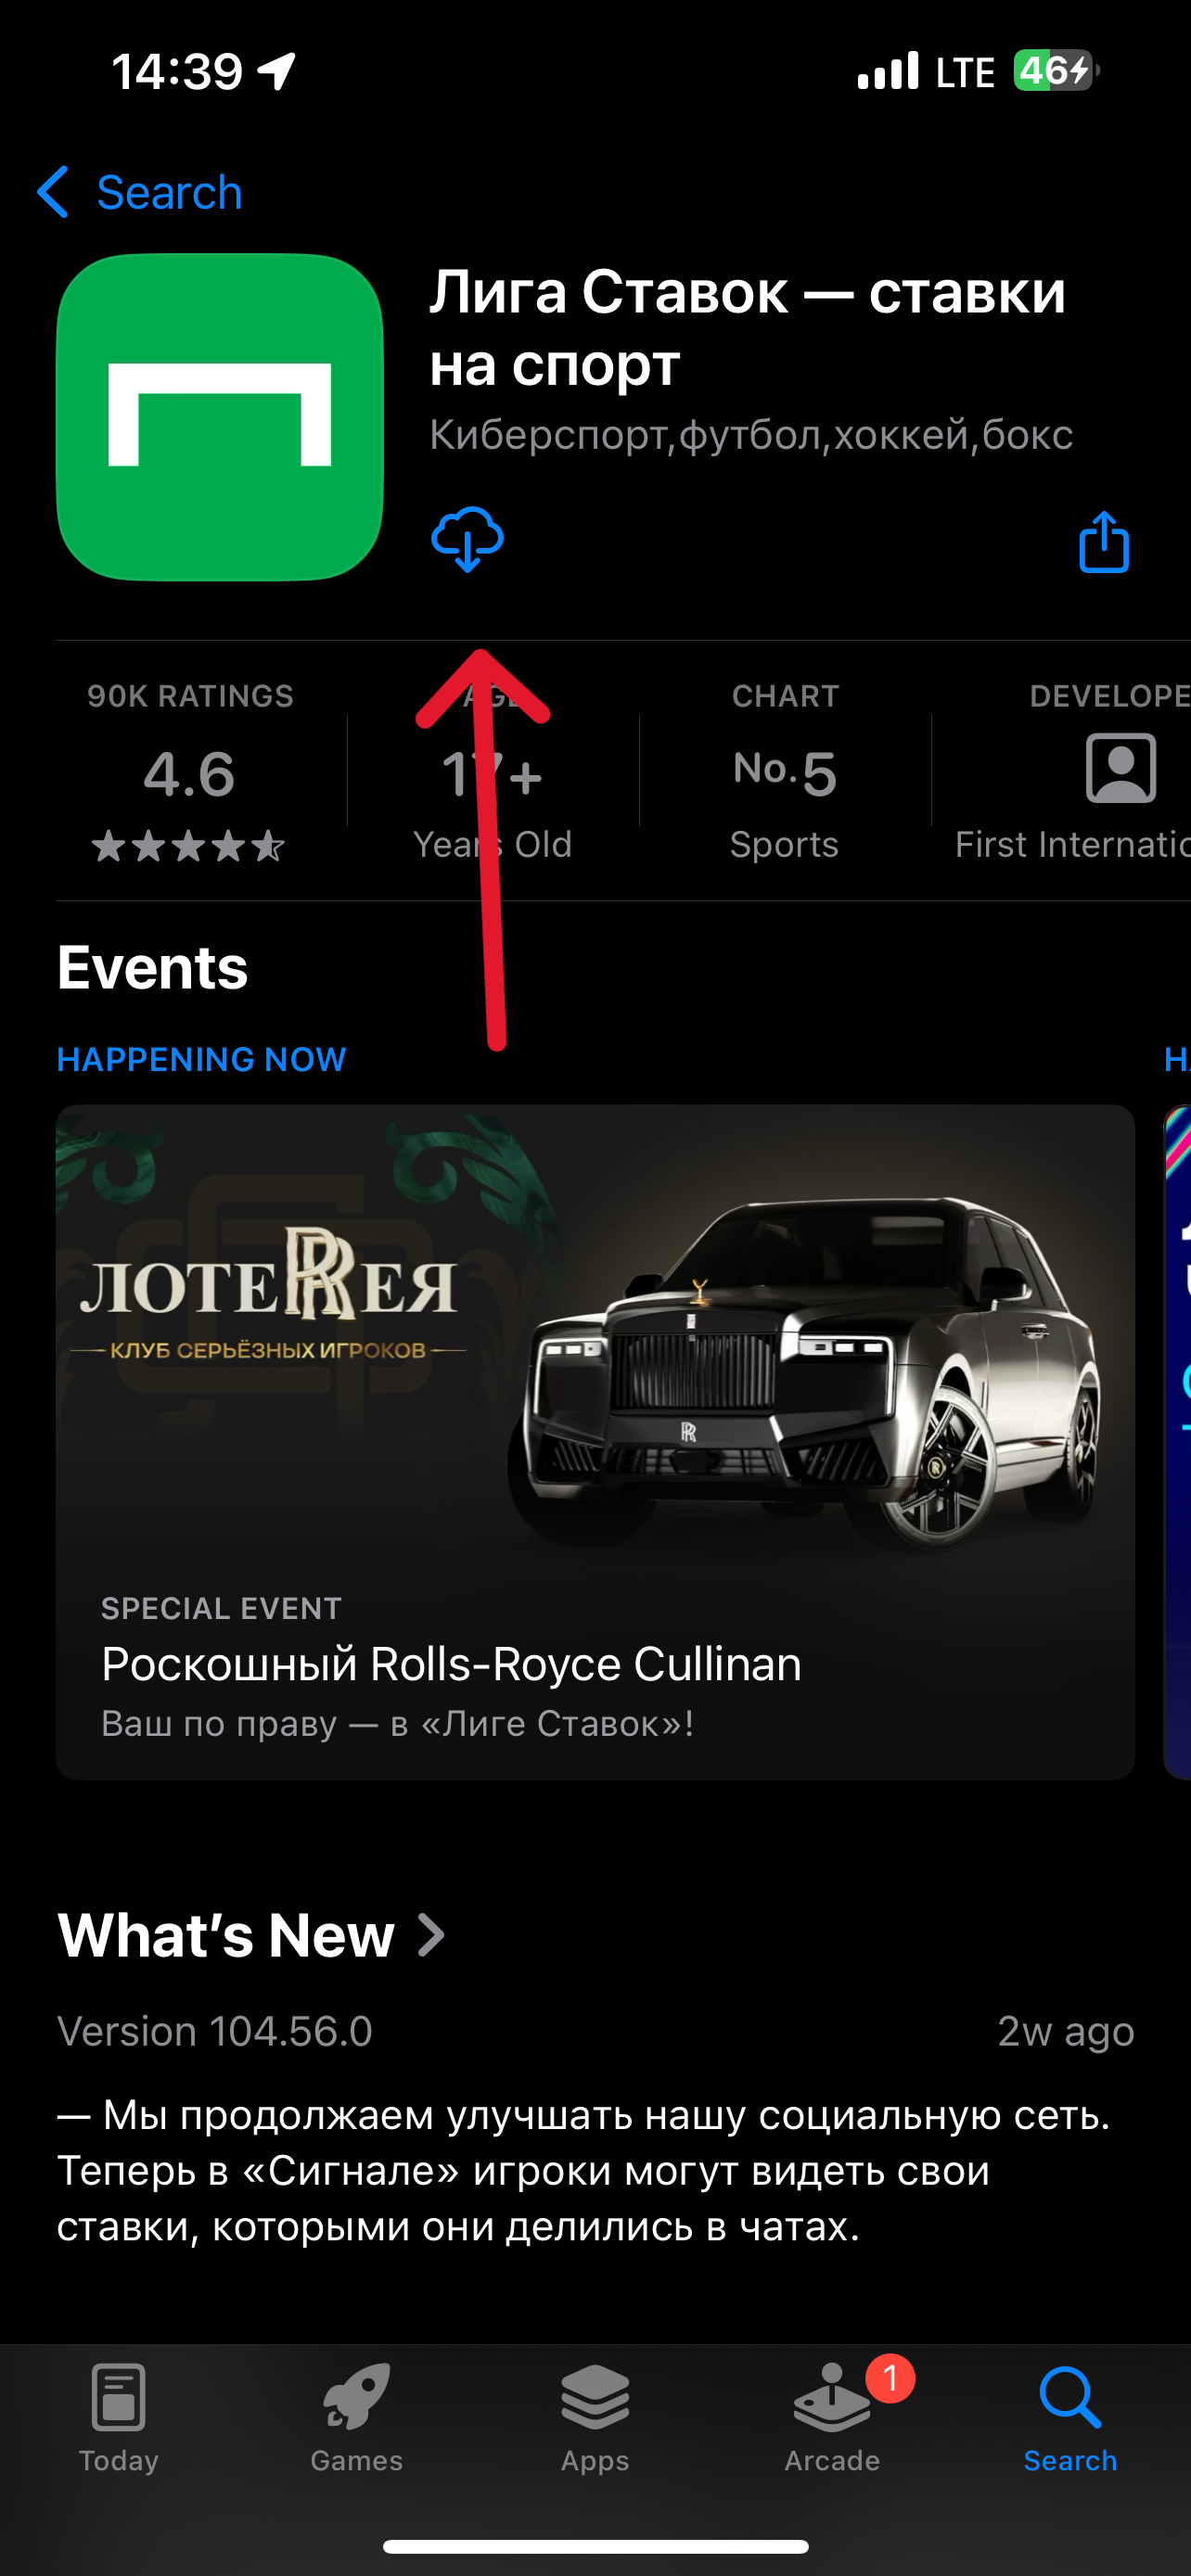This screenshot has width=1191, height=2576.
Task: Open the What's New heading
Action: (x=226, y=1935)
